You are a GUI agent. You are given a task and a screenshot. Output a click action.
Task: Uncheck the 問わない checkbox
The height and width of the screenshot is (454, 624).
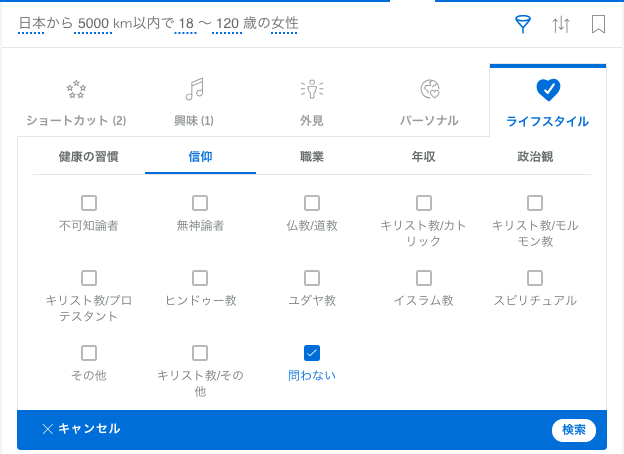[x=312, y=353]
